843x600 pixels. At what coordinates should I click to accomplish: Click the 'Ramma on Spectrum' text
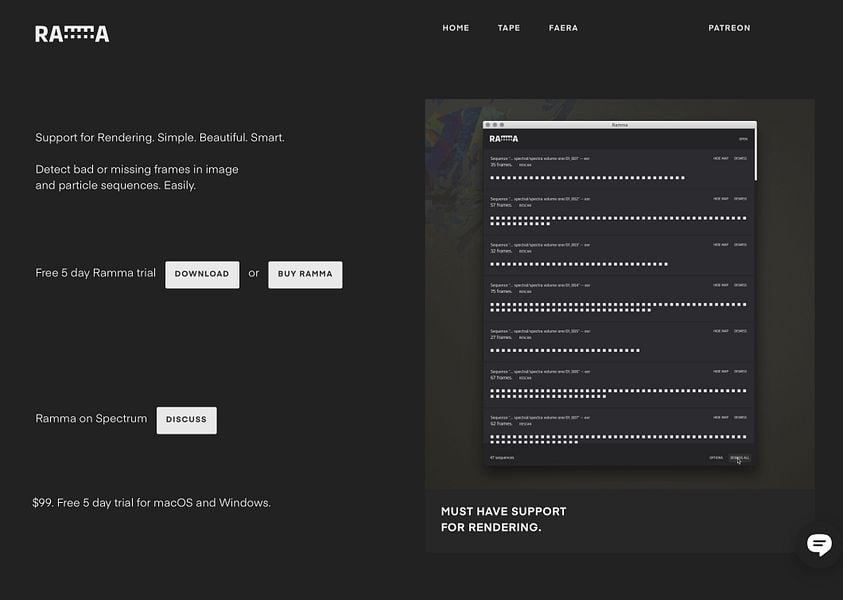pos(91,419)
